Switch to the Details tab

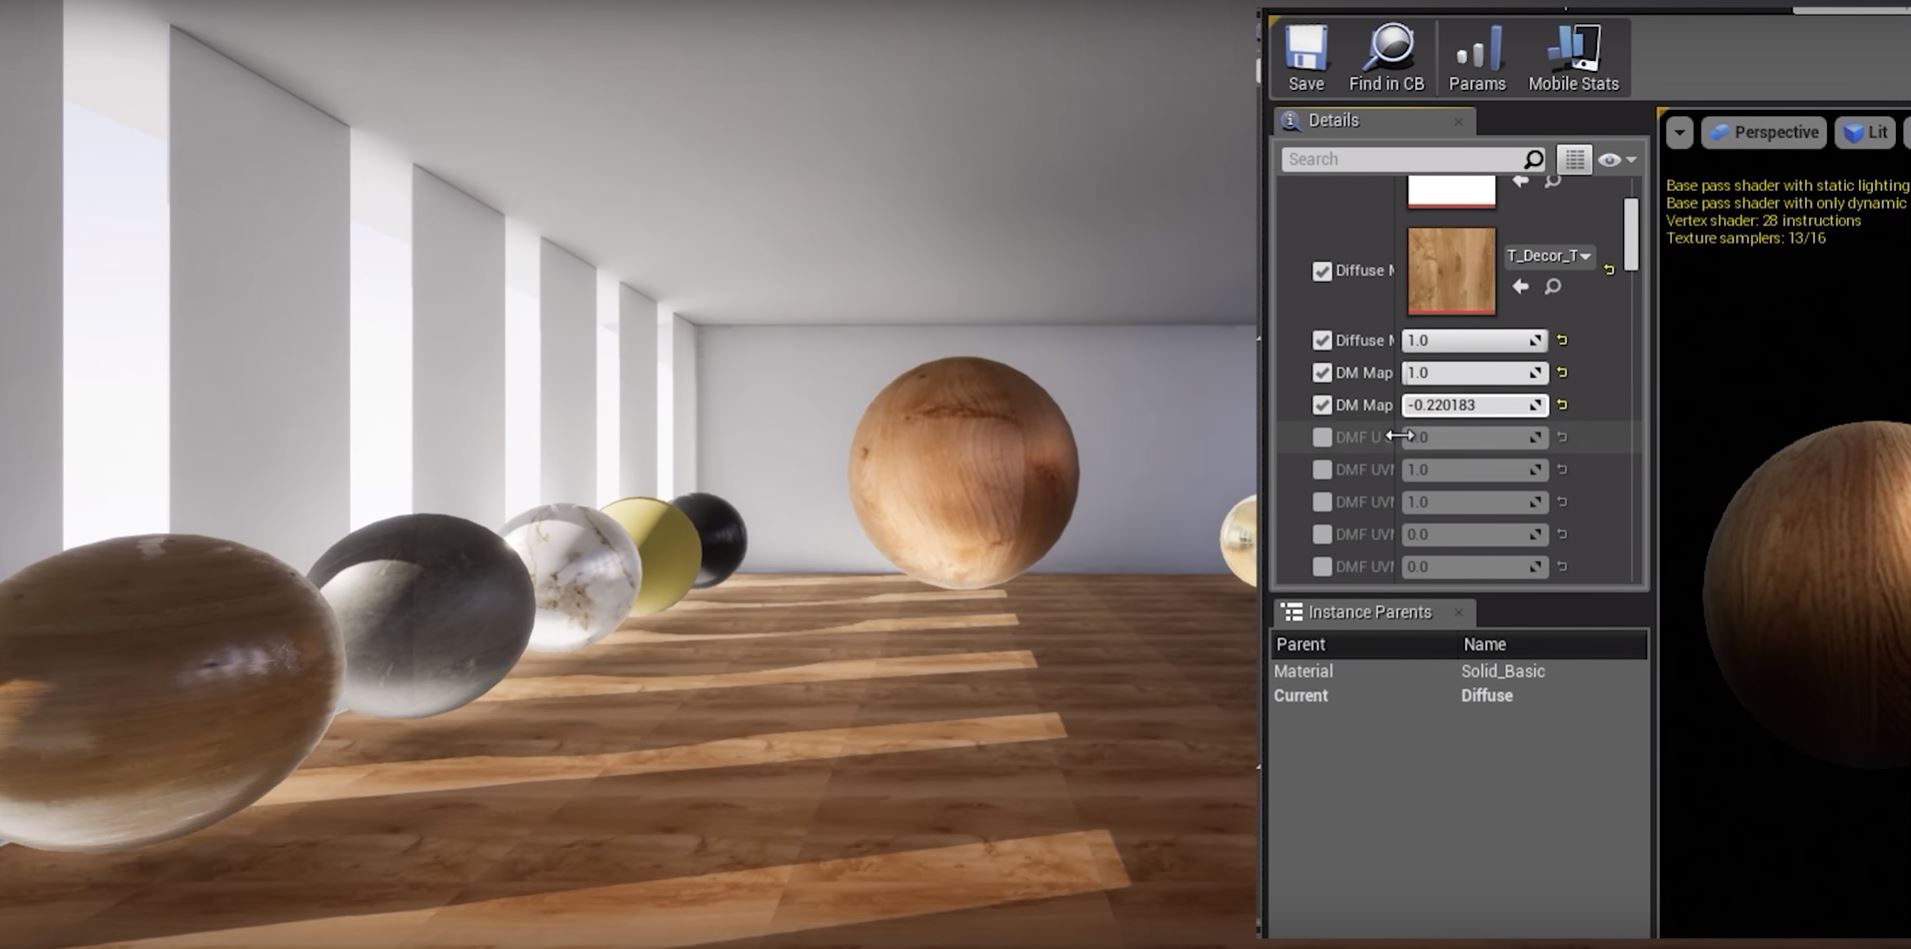(x=1333, y=121)
